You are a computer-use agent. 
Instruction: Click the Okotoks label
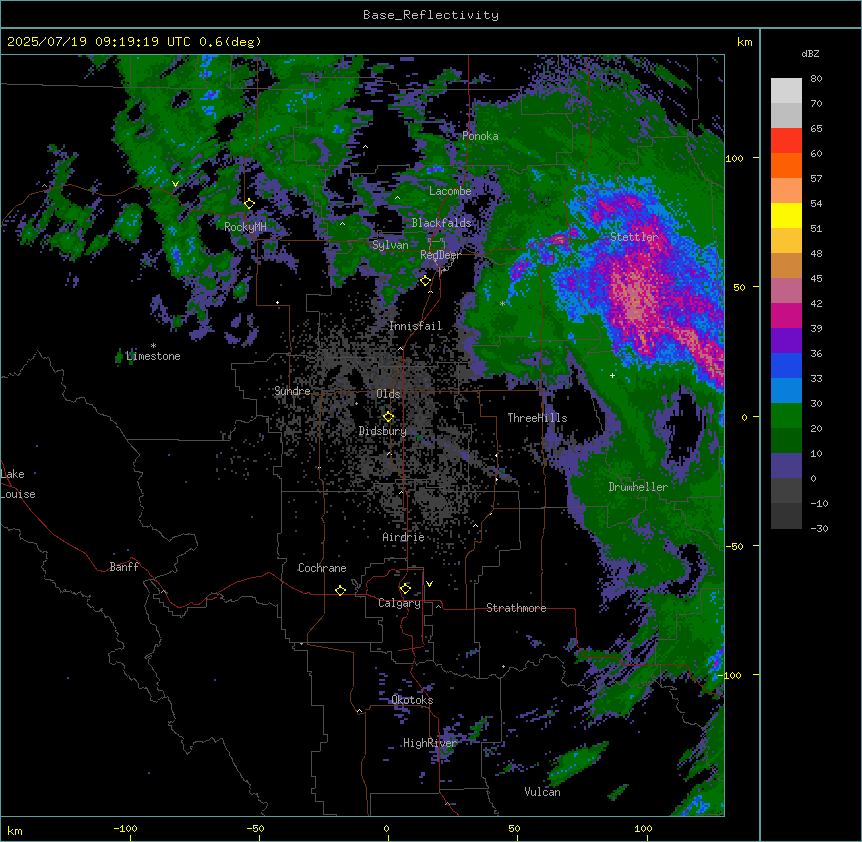coord(412,700)
